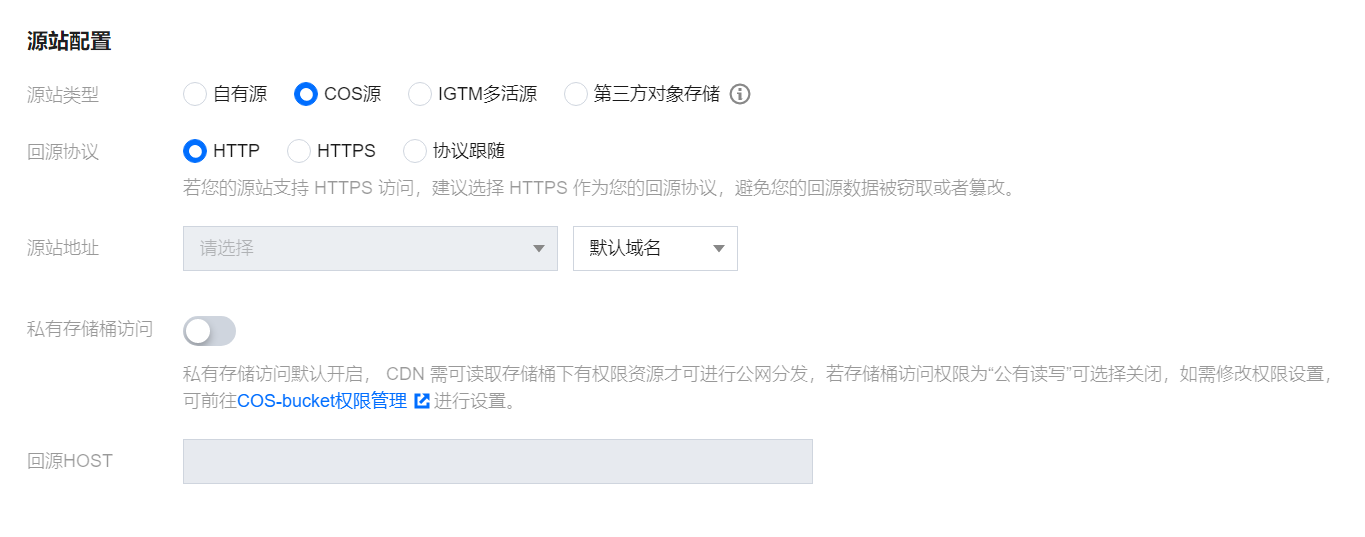Select the 自有源 origin type
1365x537 pixels.
point(195,94)
